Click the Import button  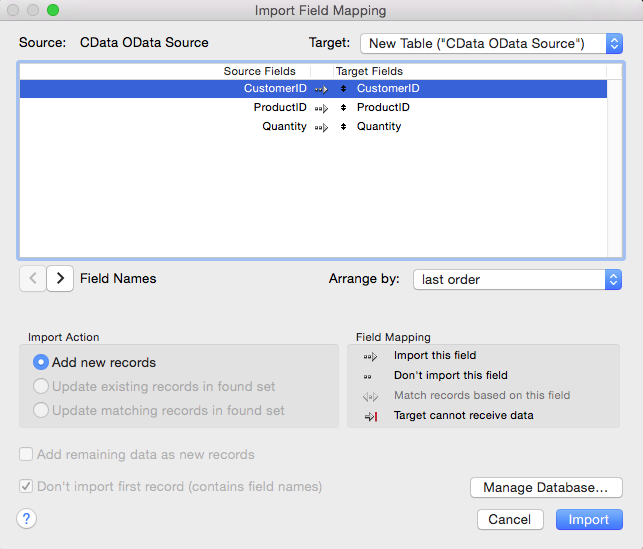click(x=589, y=519)
